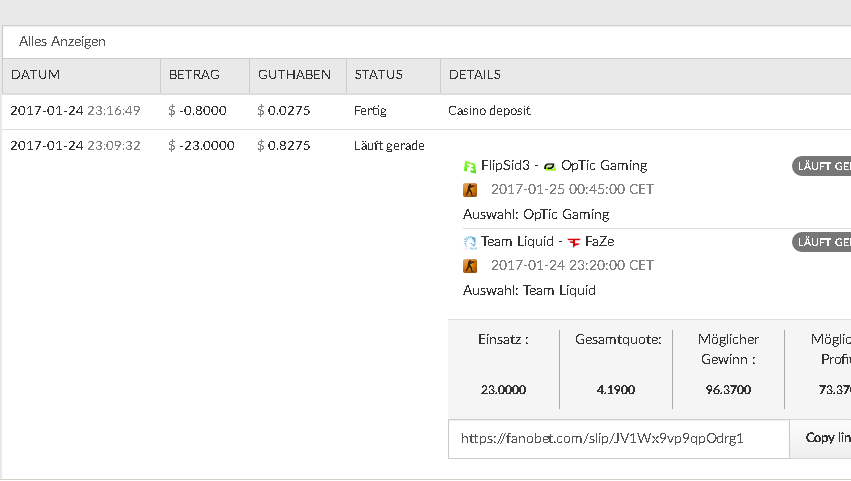Click the Team Liquid - FaZe match title
851x481 pixels.
click(x=548, y=242)
